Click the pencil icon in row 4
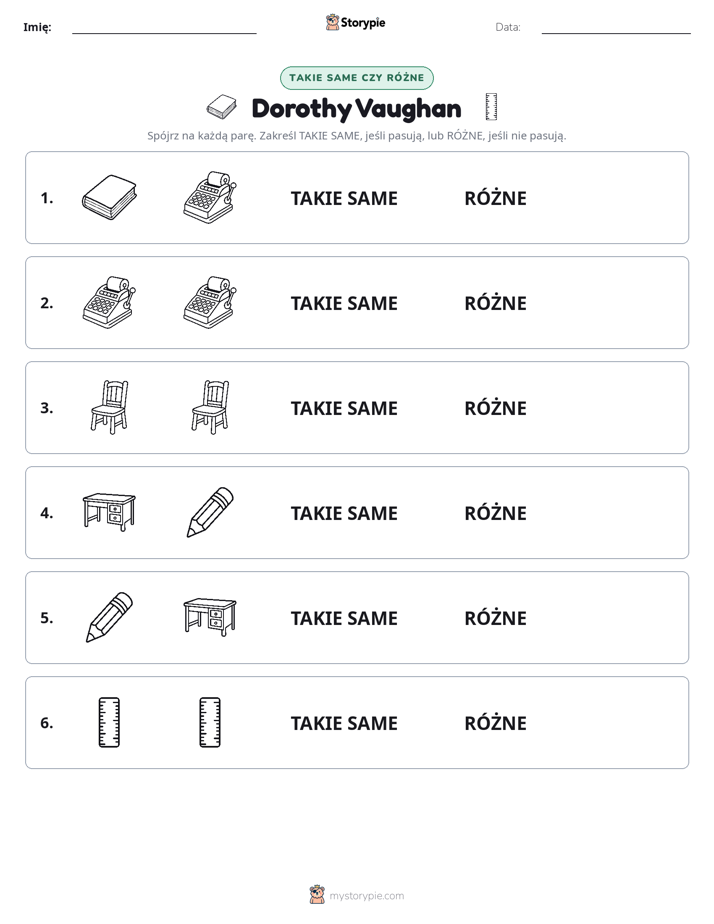Image resolution: width=714 pixels, height=924 pixels. click(x=210, y=512)
